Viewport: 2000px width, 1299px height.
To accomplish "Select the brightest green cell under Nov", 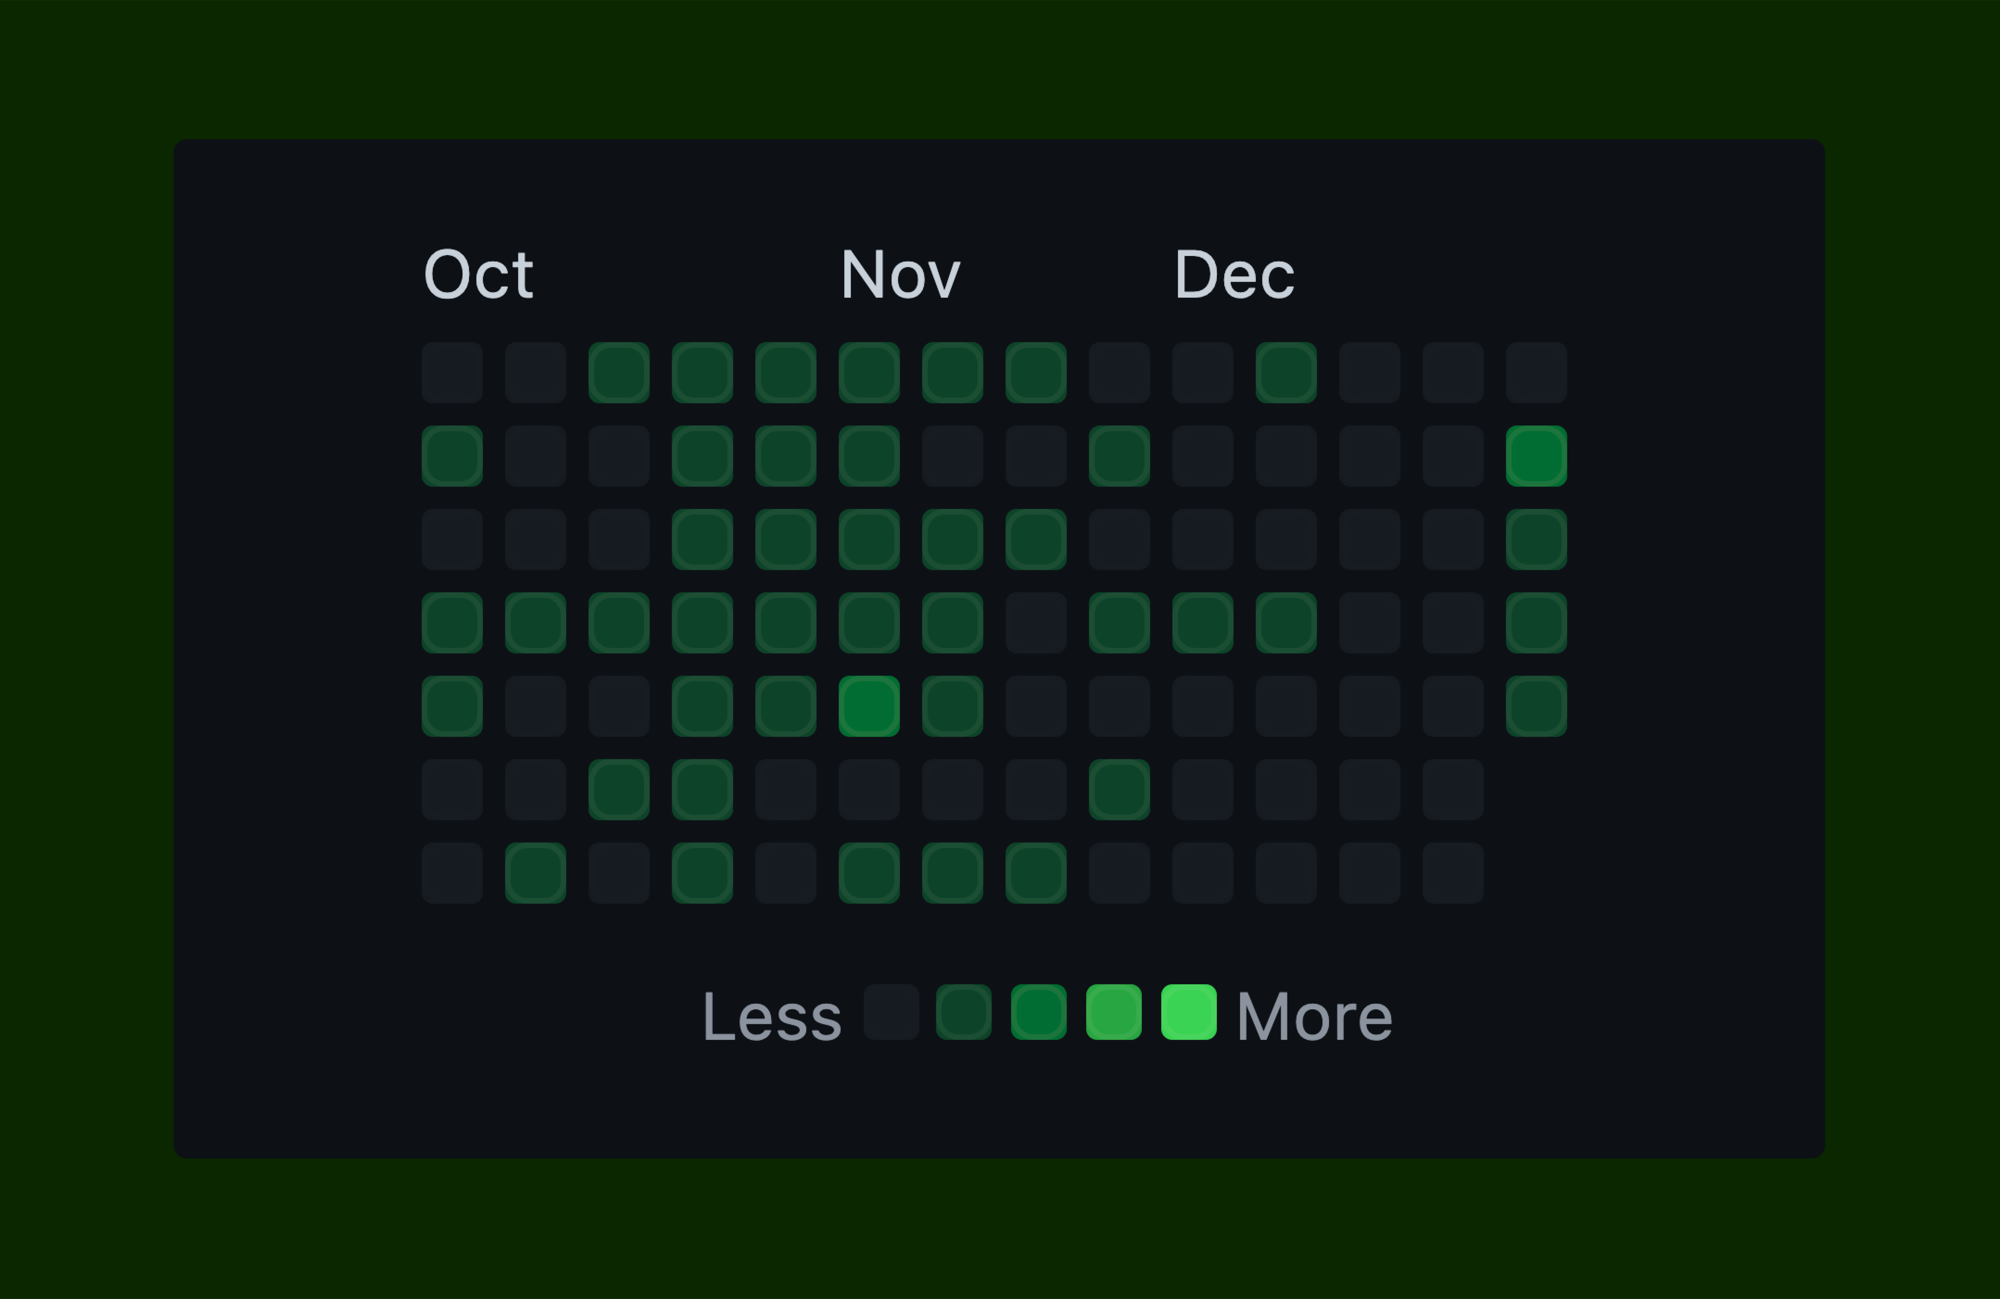I will point(868,704).
